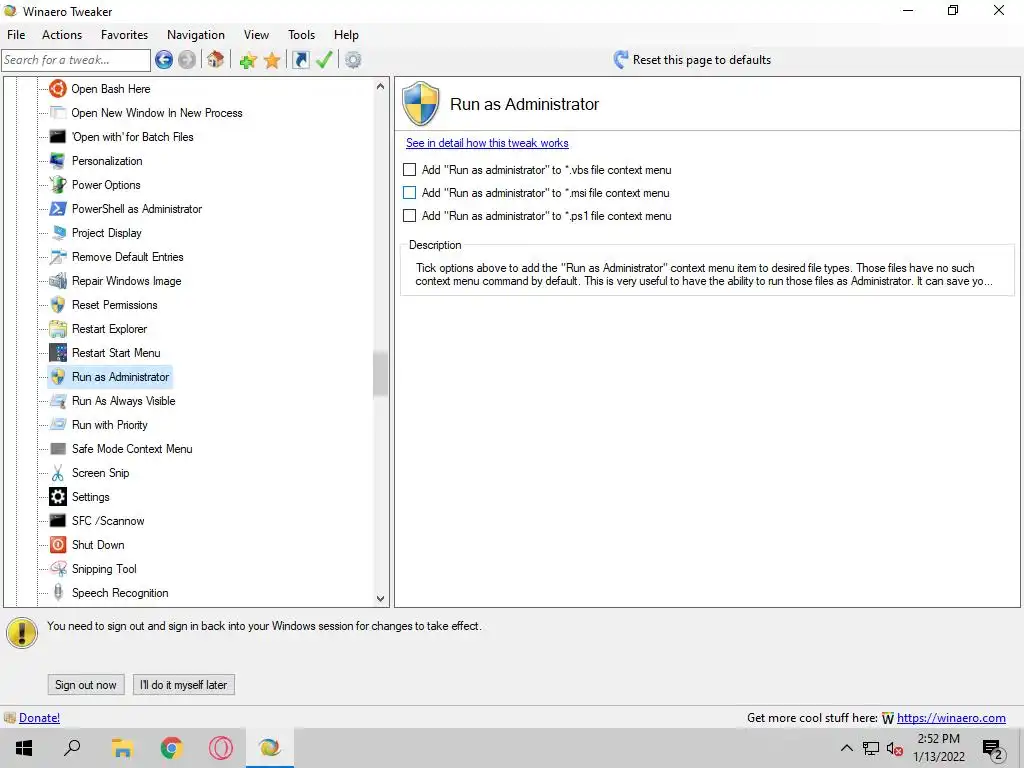Screen dimensions: 1024x768
Task: Click the Shut Down power icon
Action: coord(57,545)
